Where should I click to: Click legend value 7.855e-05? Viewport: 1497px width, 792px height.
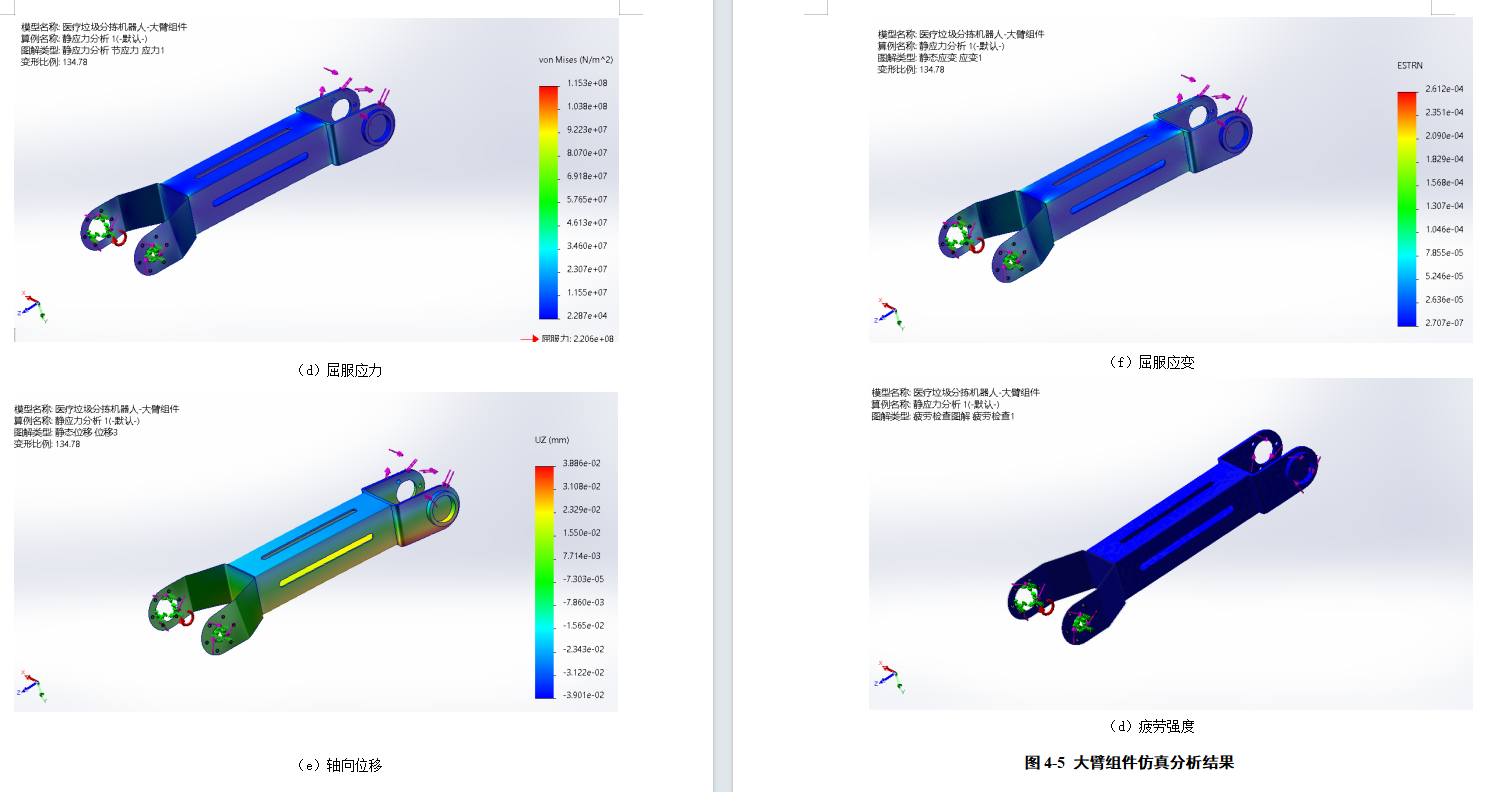[x=1445, y=253]
